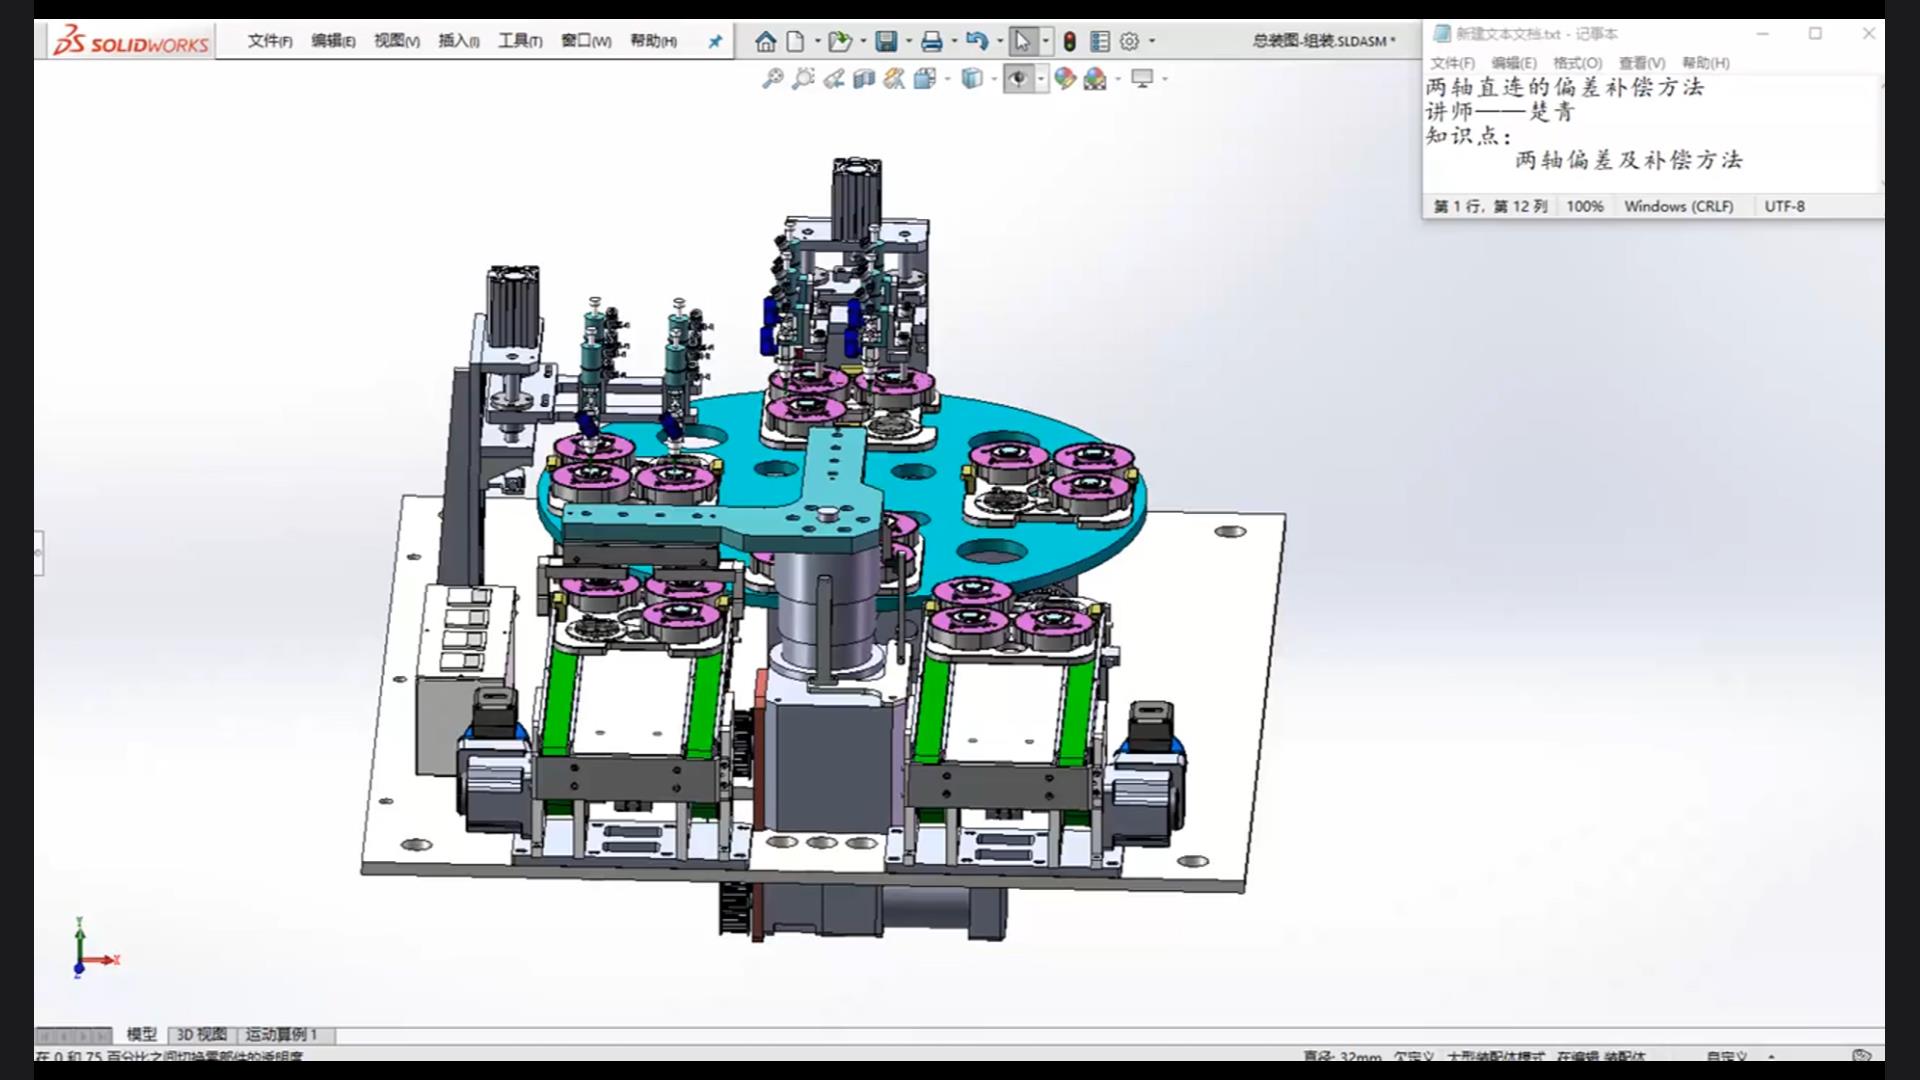Open Notepad 编辑(E) menu
1920x1080 pixels.
(1514, 63)
